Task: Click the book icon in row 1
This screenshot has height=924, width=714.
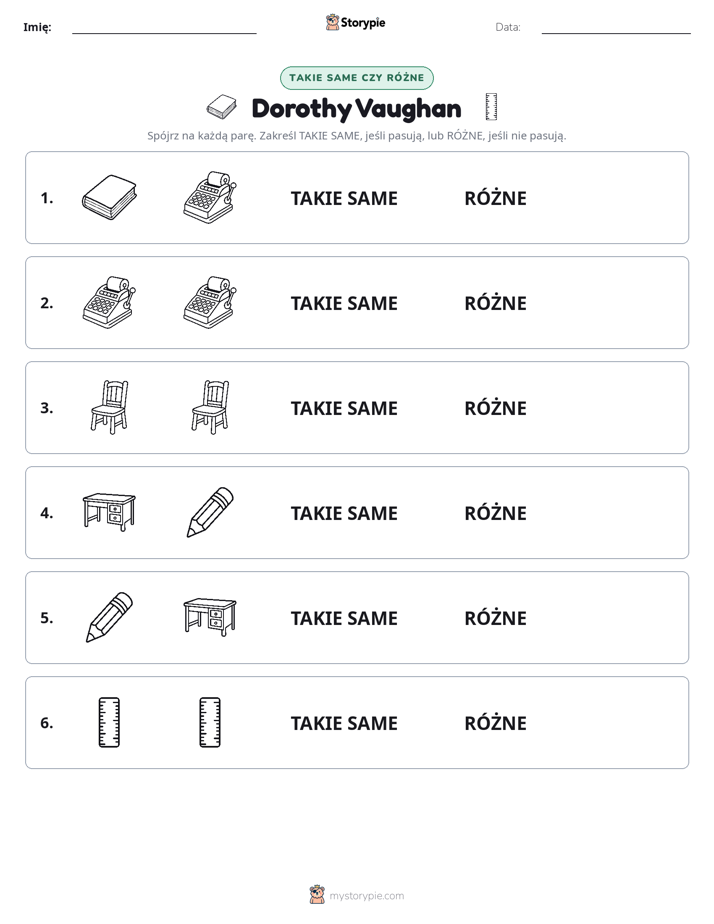Action: (x=109, y=197)
